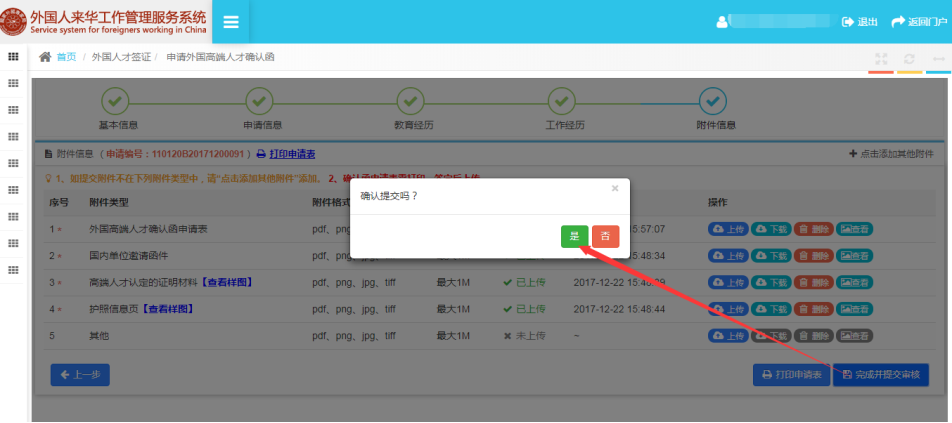952x423 pixels.
Task: Open the 附件信息 step circle
Action: pyautogui.click(x=713, y=101)
